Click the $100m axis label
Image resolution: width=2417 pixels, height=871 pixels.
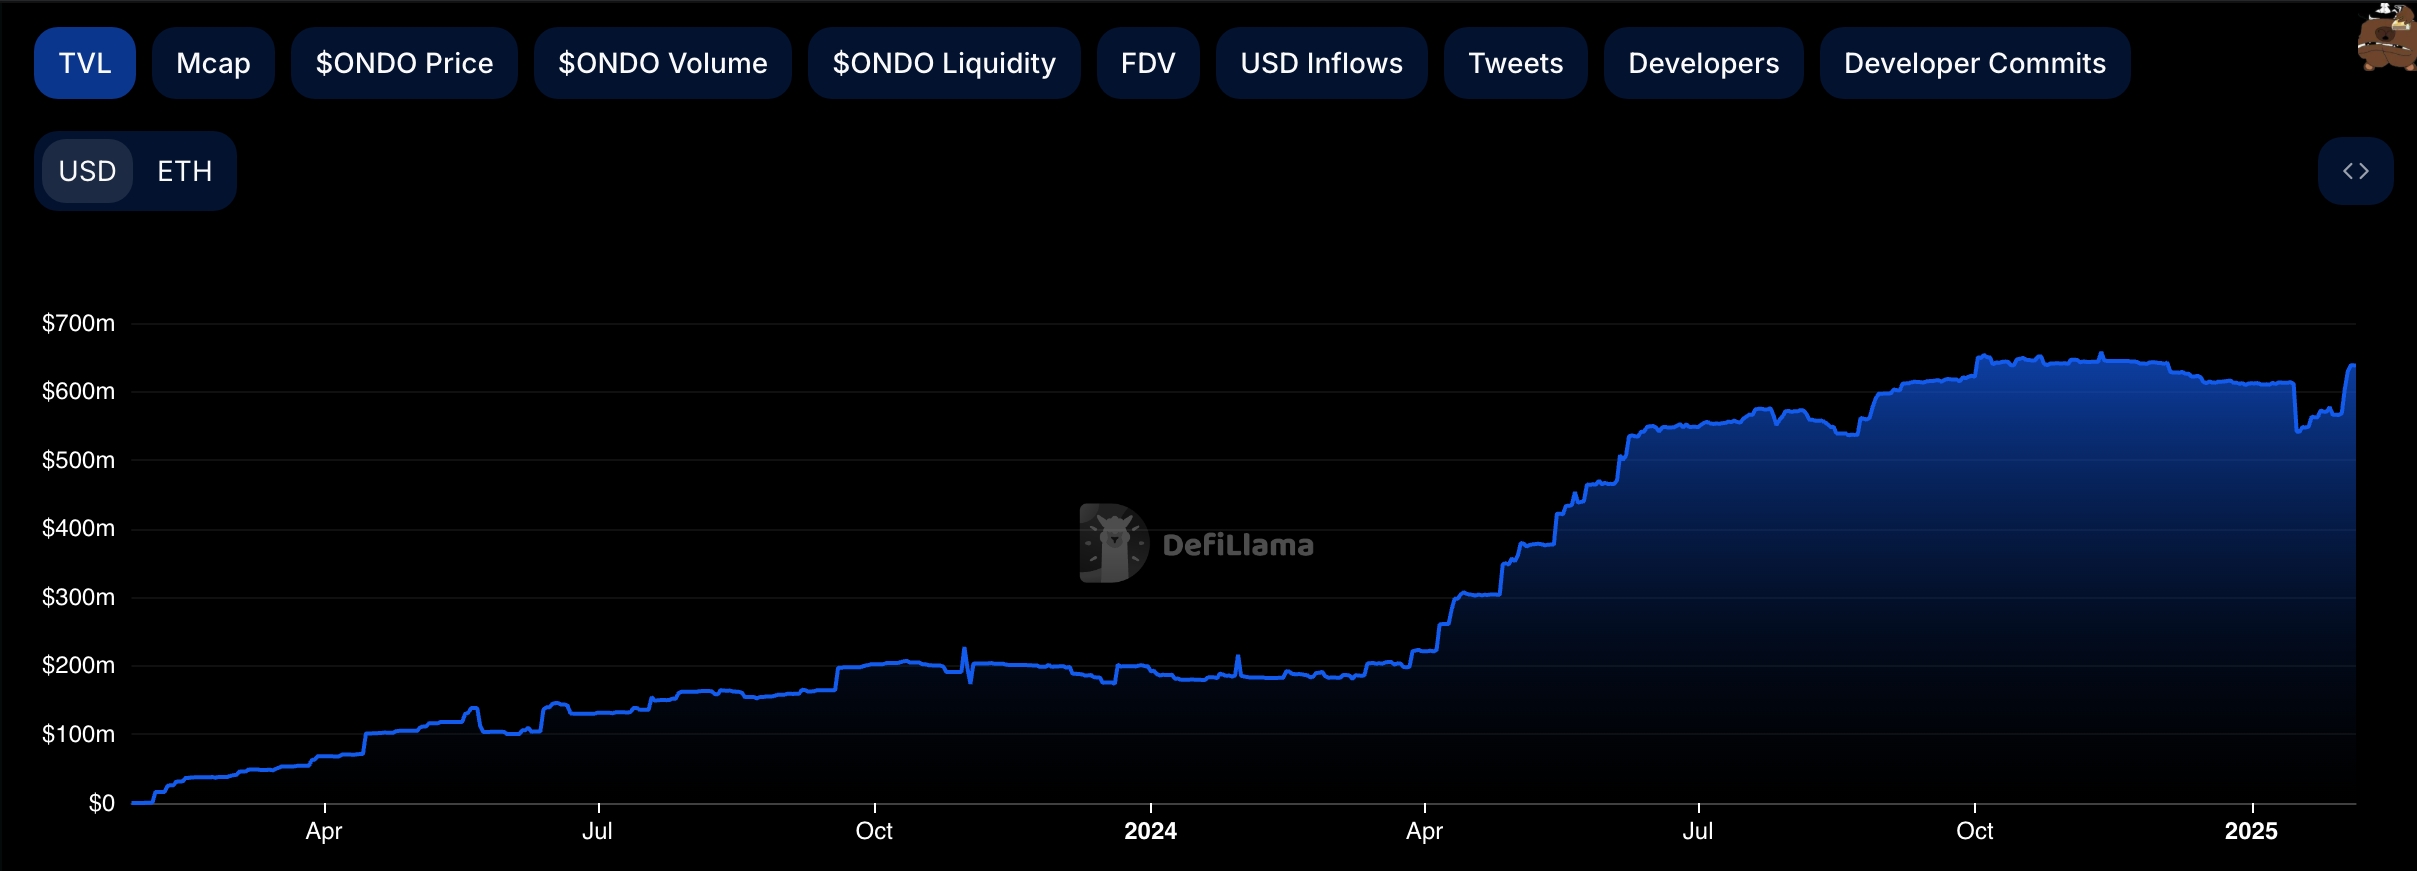click(x=78, y=734)
